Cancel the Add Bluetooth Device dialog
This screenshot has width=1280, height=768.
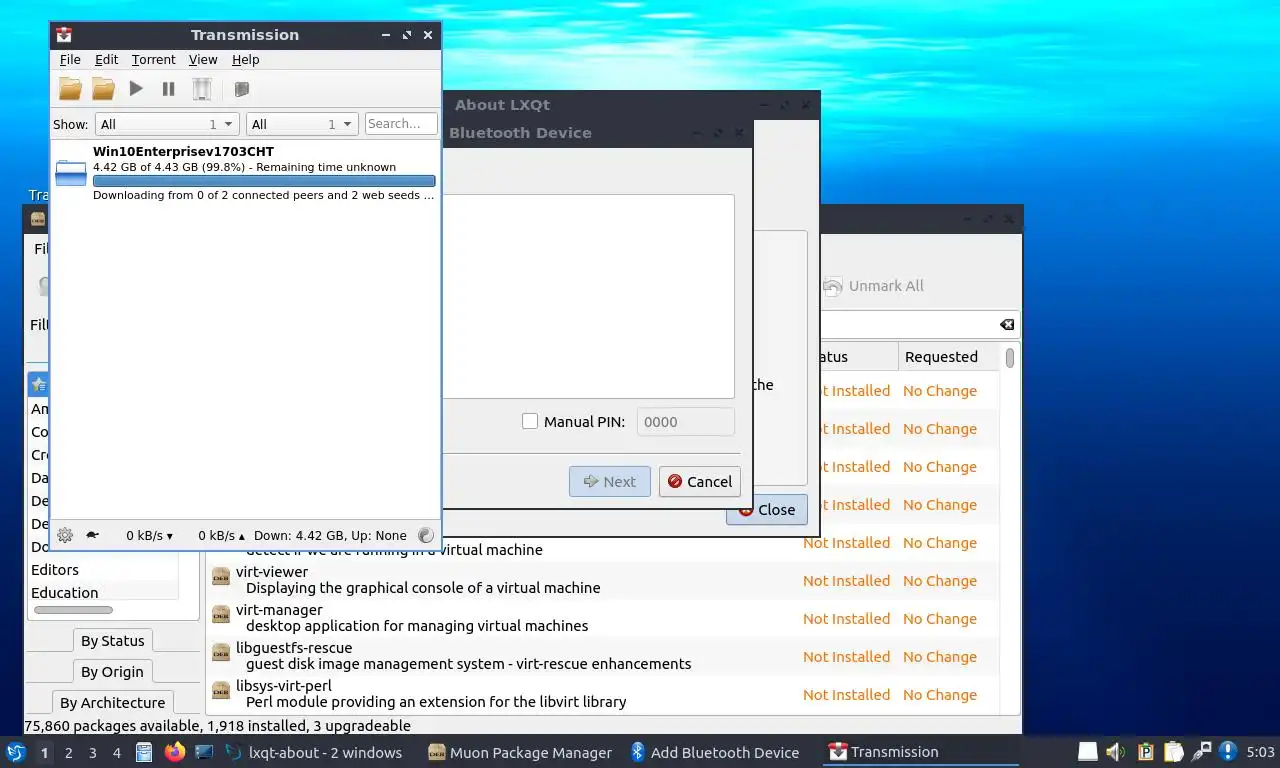700,481
